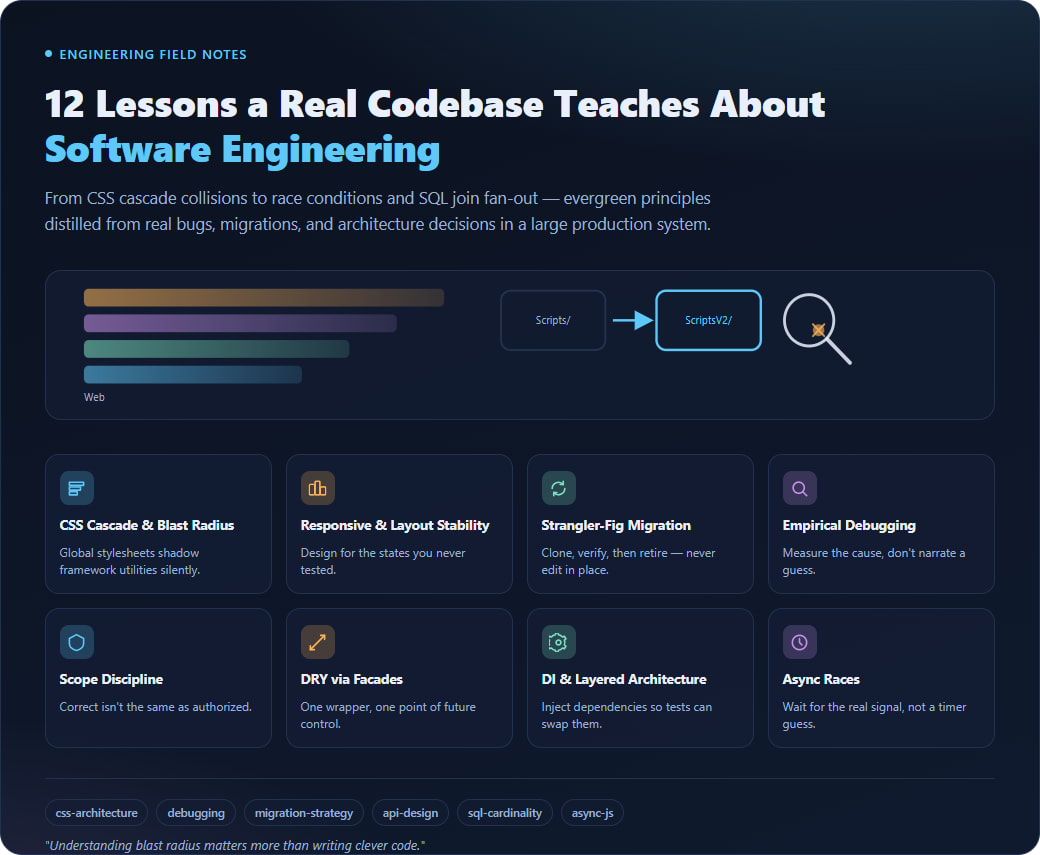Screen dimensions: 1040x855
Task: Click the "Scope Discipline" title
Action: (x=111, y=679)
